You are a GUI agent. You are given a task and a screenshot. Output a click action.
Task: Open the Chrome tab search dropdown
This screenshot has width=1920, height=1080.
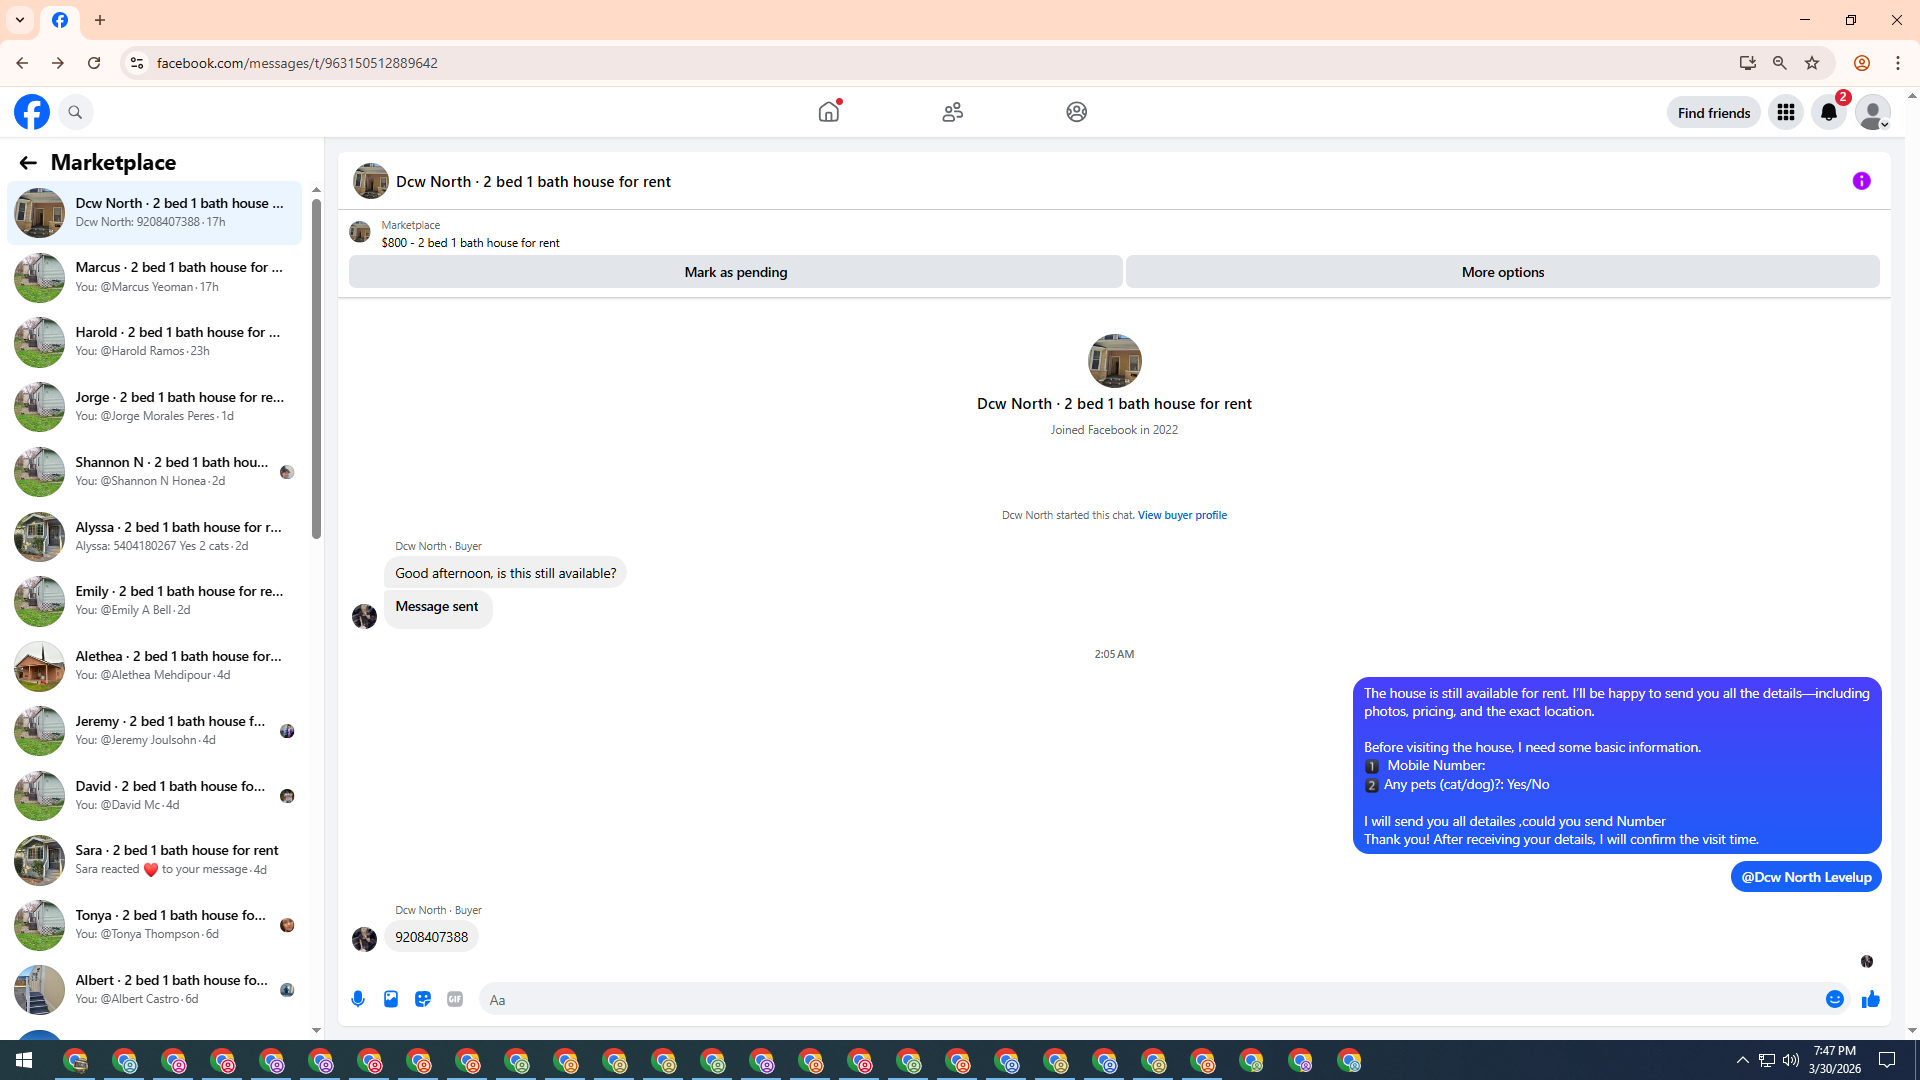point(20,20)
